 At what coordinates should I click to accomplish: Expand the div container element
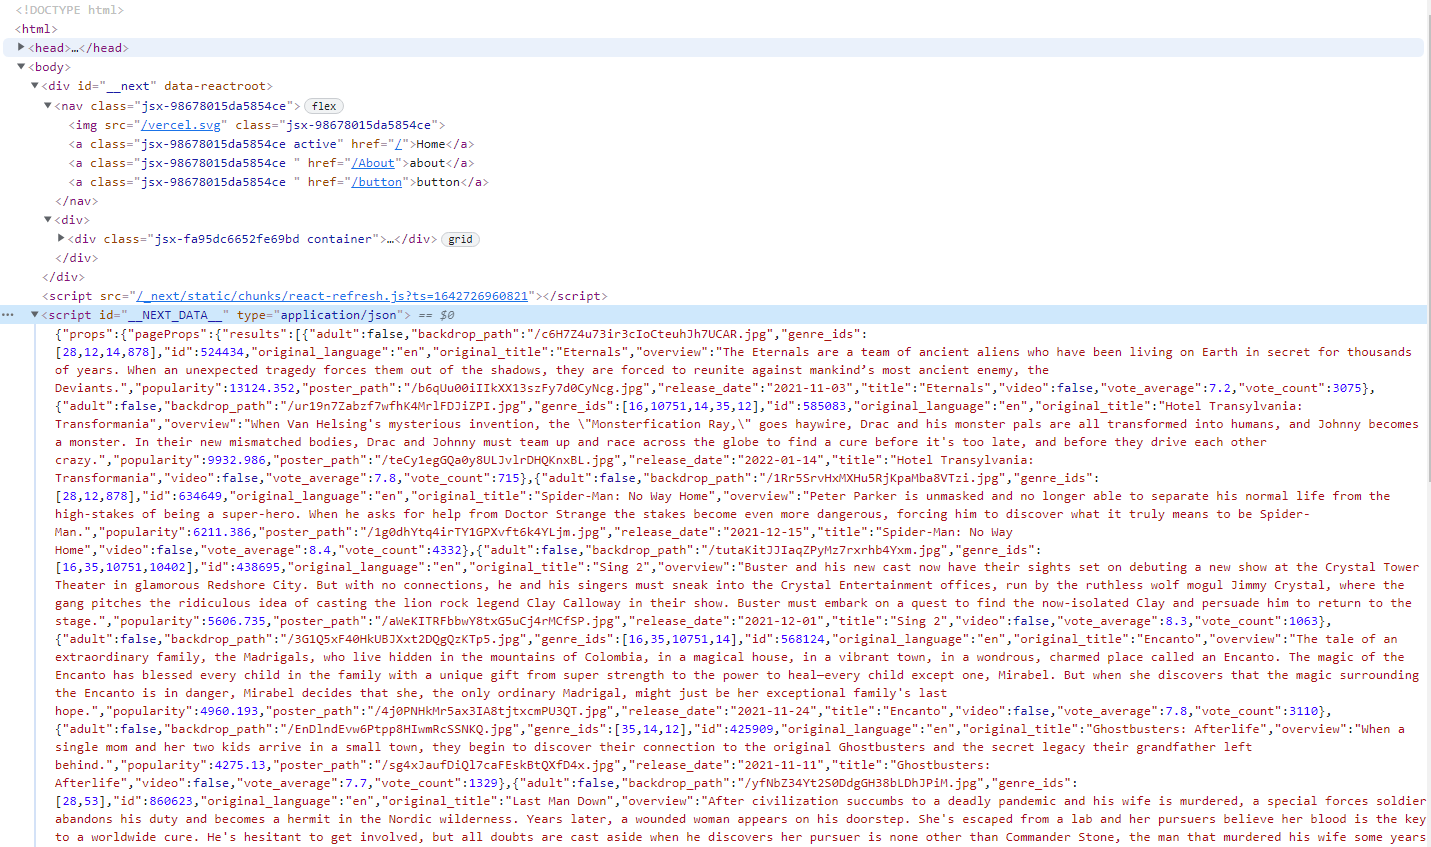pos(61,238)
